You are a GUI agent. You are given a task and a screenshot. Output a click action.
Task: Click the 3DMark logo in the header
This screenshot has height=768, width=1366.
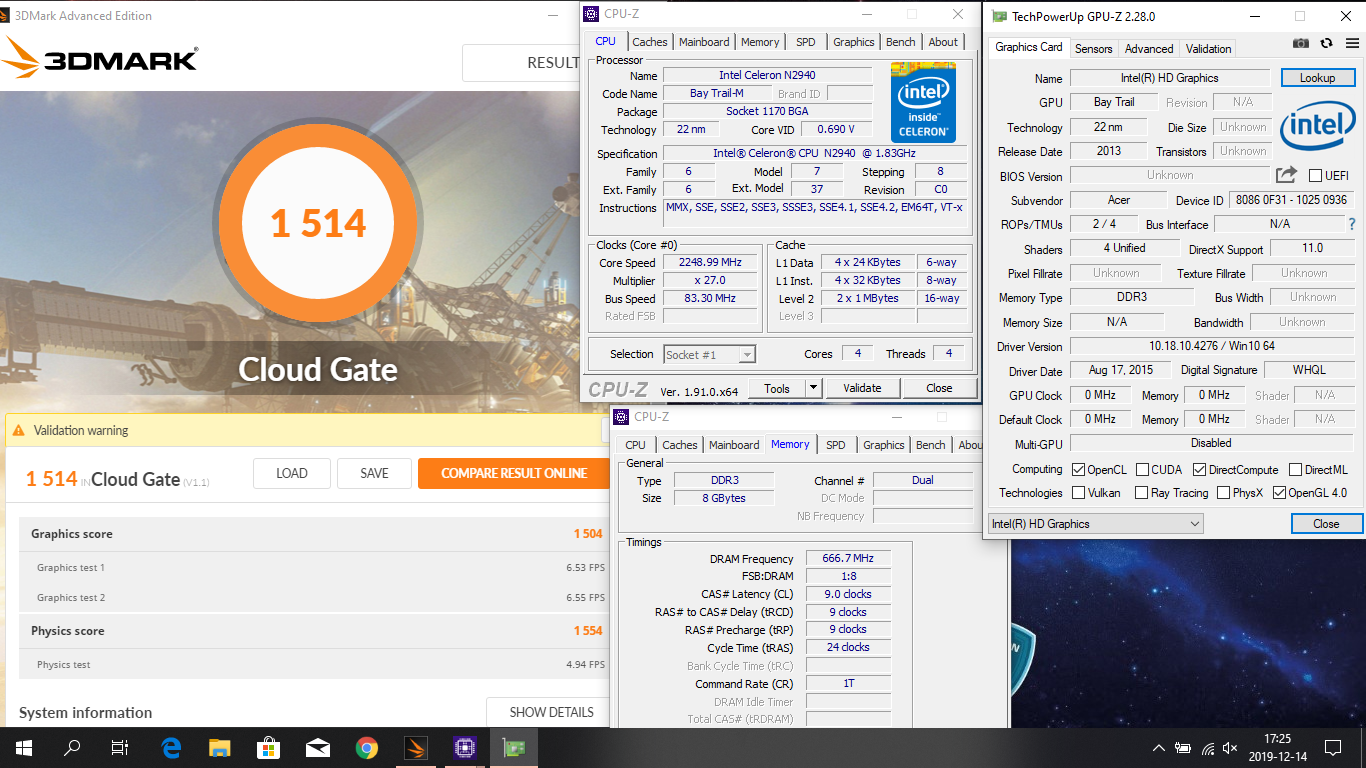100,59
